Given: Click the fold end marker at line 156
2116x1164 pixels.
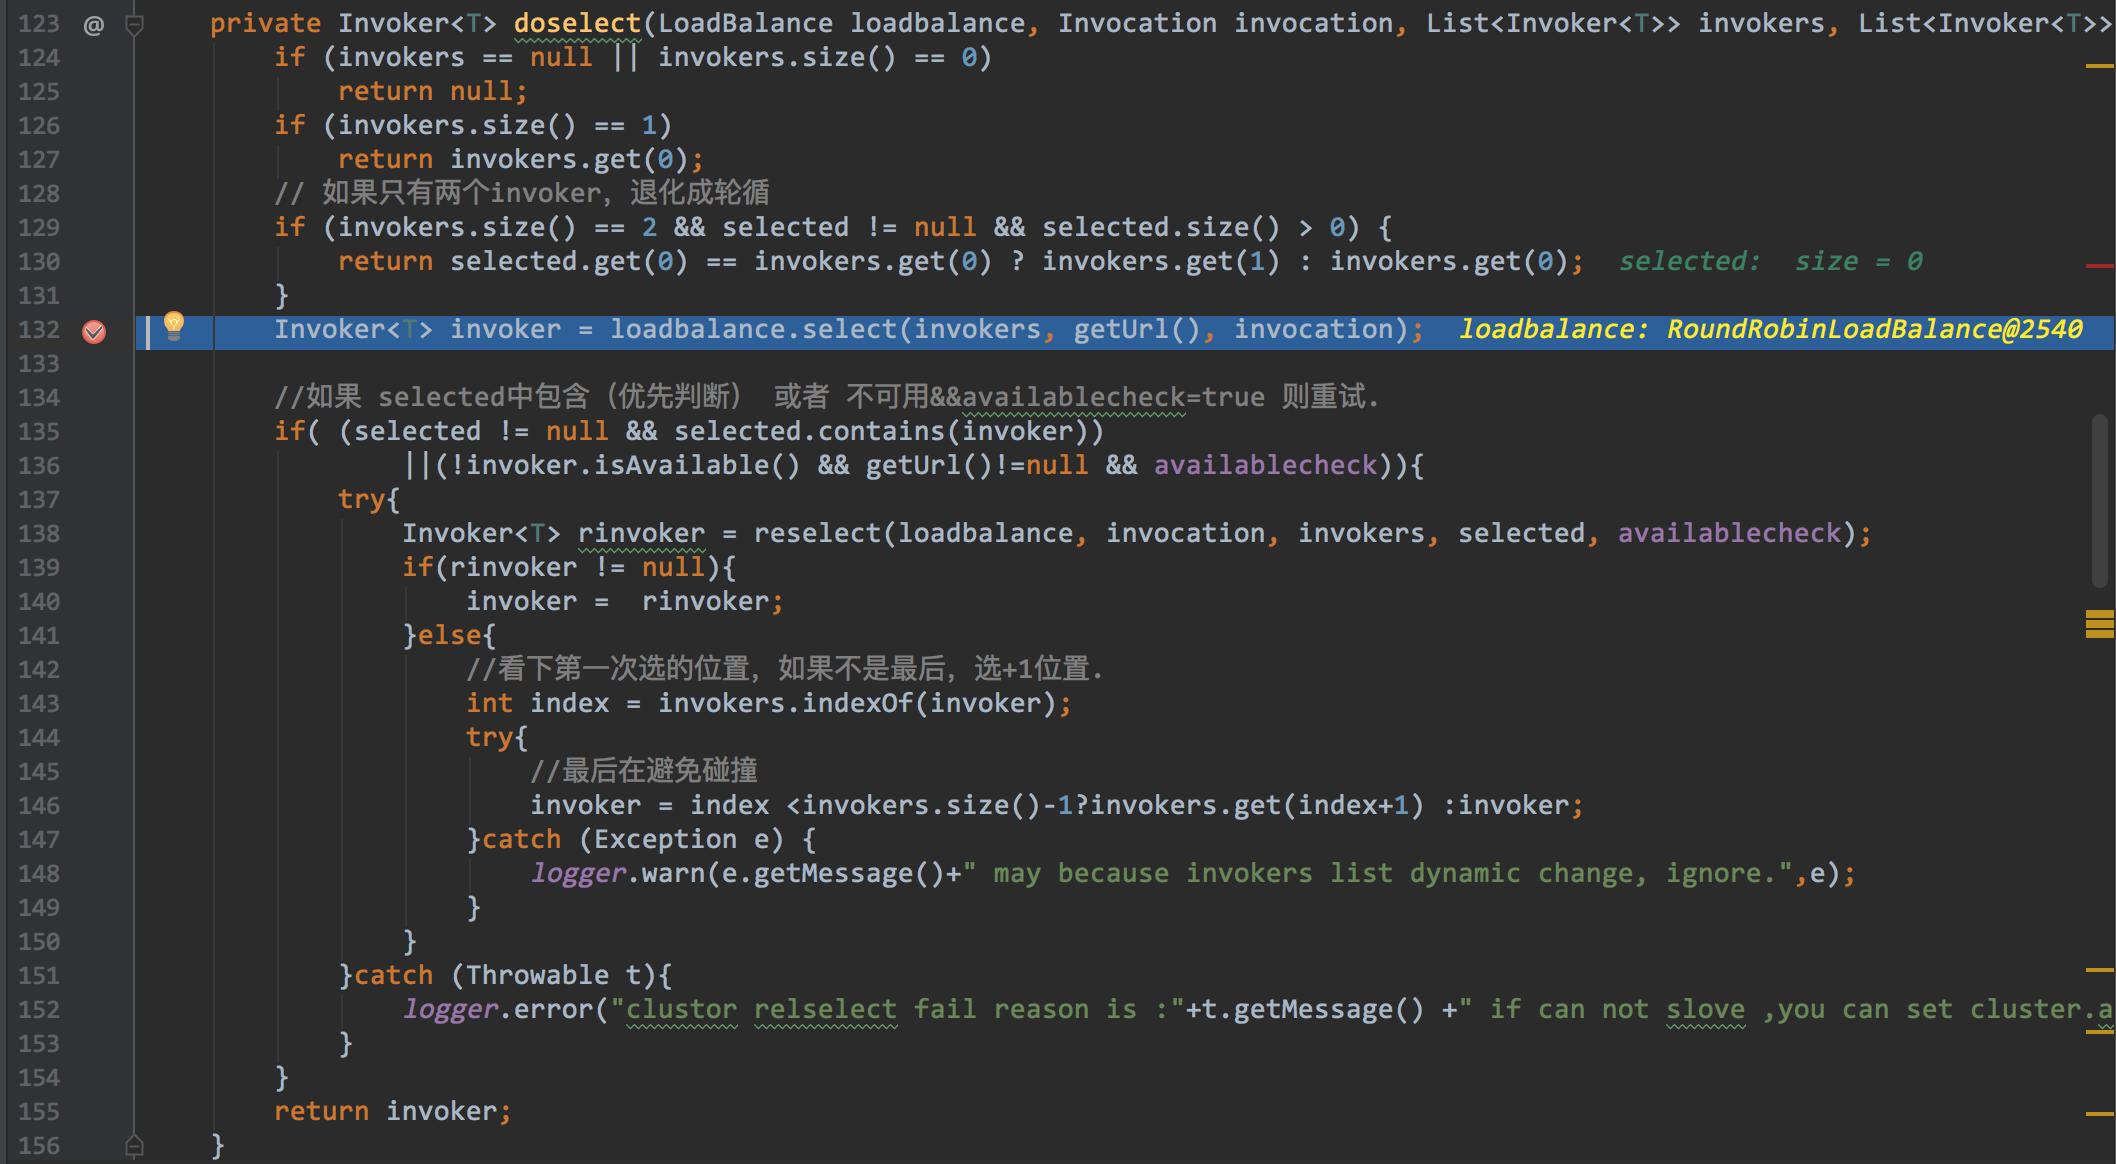Looking at the screenshot, I should (134, 1146).
